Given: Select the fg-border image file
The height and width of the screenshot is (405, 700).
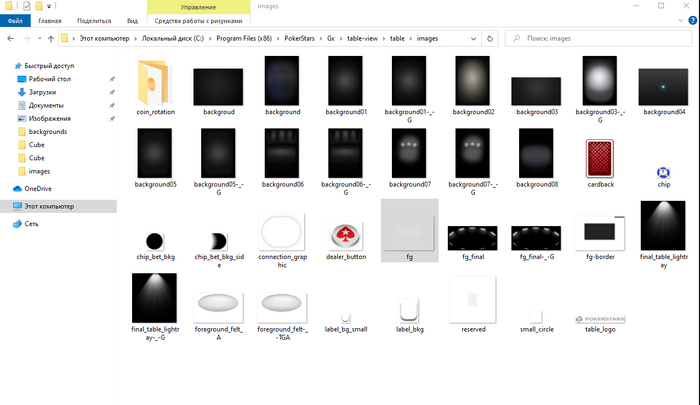Looking at the screenshot, I should [600, 238].
